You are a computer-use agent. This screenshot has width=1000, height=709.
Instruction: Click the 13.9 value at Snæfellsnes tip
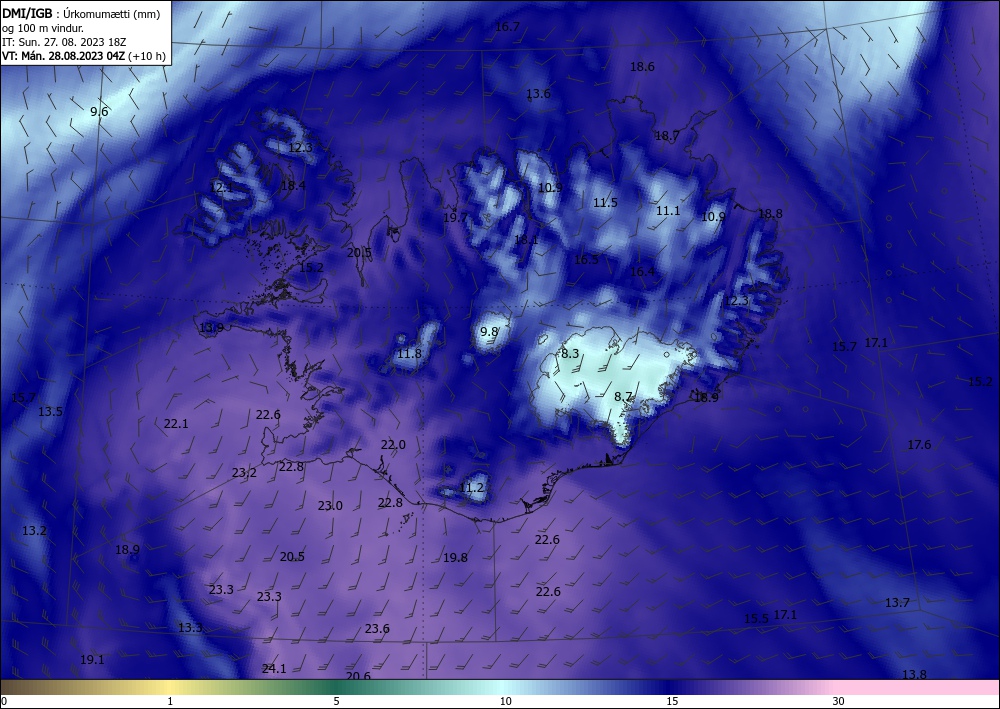point(211,328)
